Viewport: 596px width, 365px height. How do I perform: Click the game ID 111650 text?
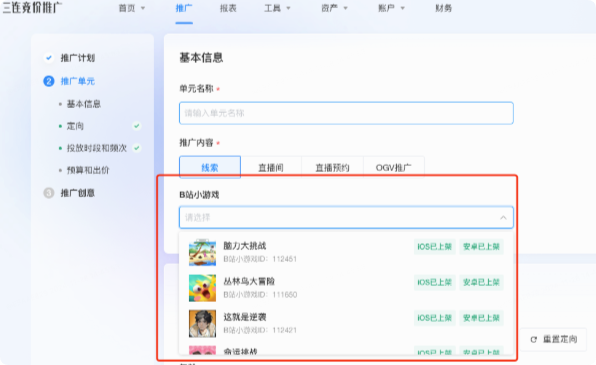click(x=285, y=295)
